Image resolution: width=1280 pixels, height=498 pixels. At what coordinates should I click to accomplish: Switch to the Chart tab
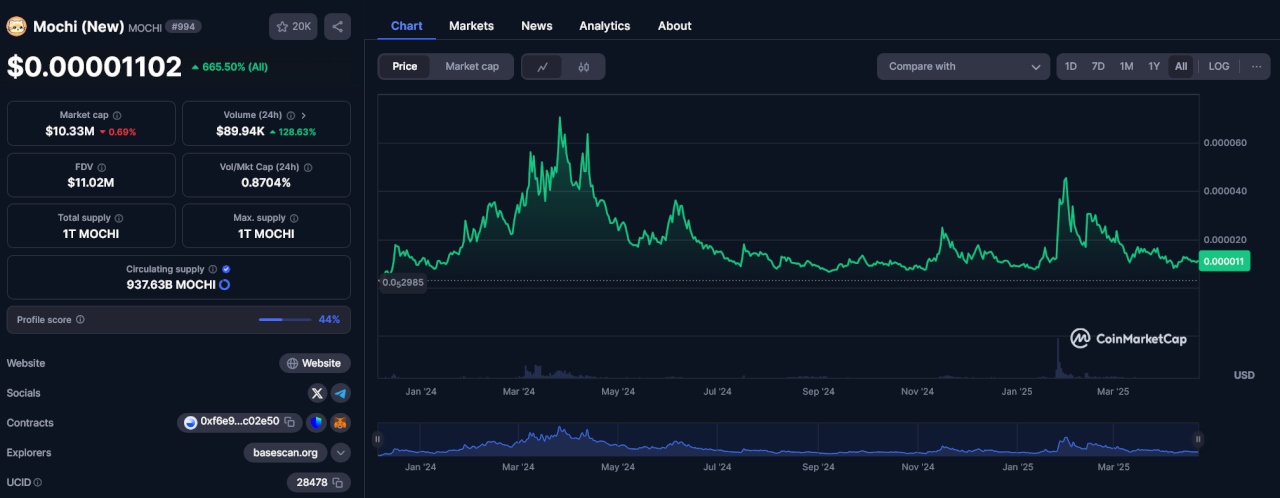point(407,26)
